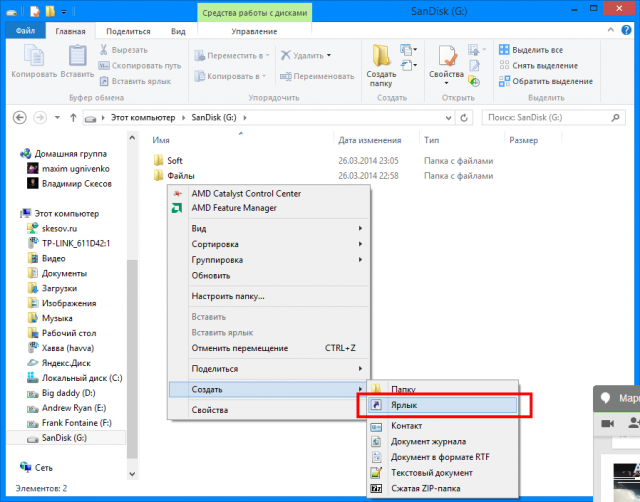
Task: Click Свойства in the context menu
Action: [x=269, y=410]
